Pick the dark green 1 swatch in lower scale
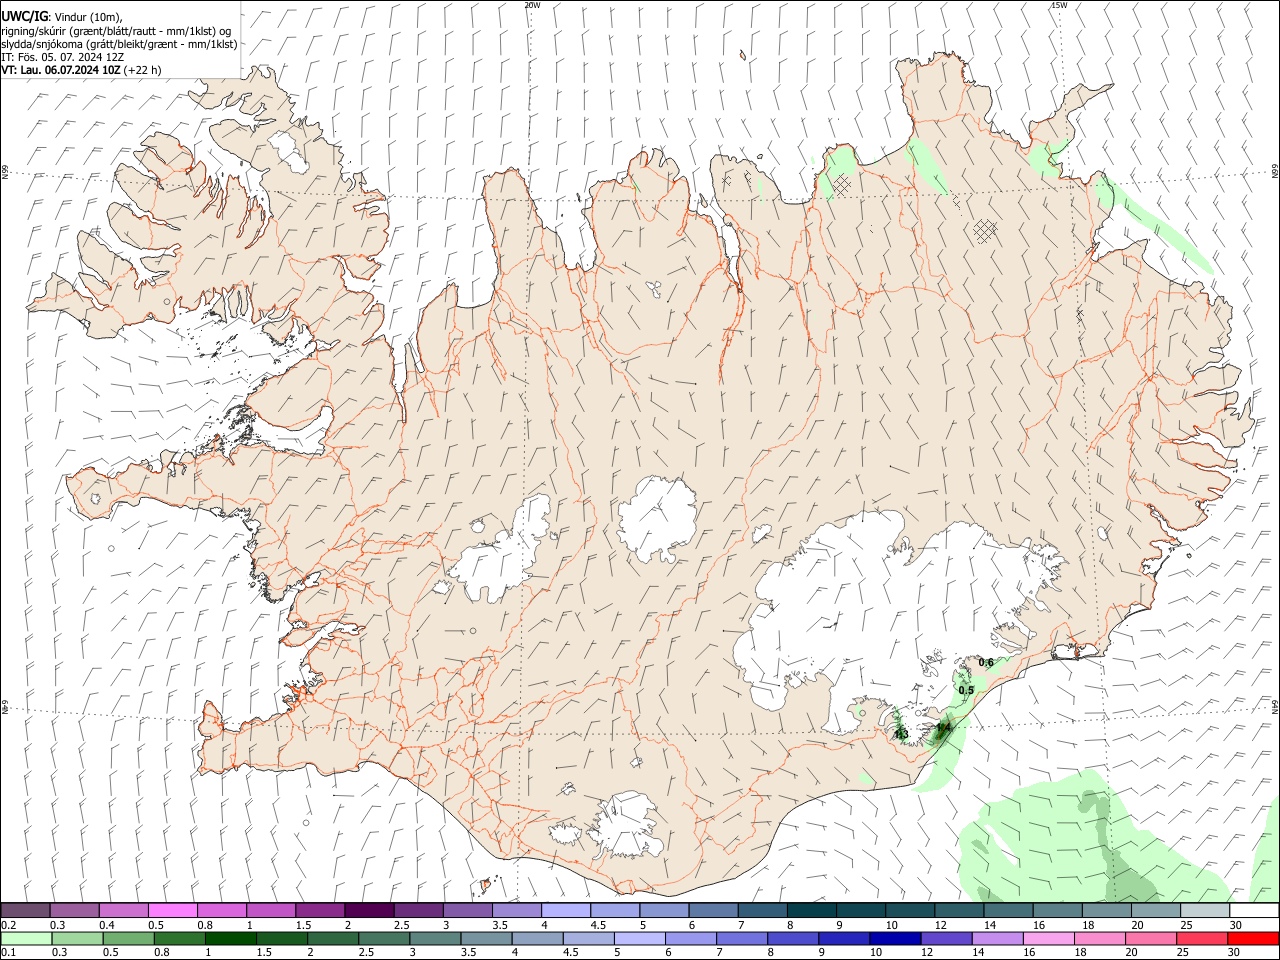The width and height of the screenshot is (1280, 960). (230, 938)
